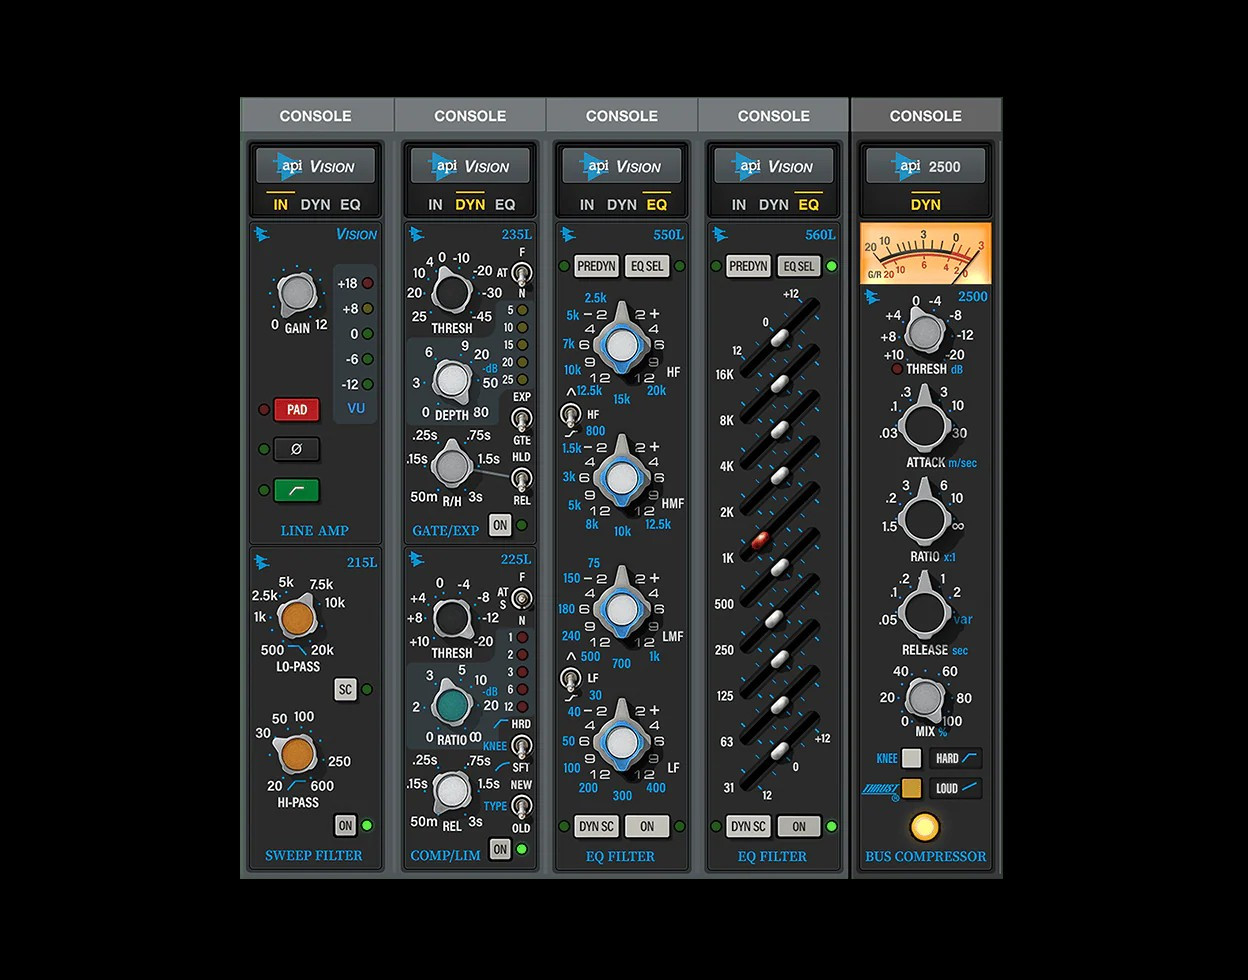Select the DYN tab on the second strip
Viewport: 1248px width, 980px height.
469,204
